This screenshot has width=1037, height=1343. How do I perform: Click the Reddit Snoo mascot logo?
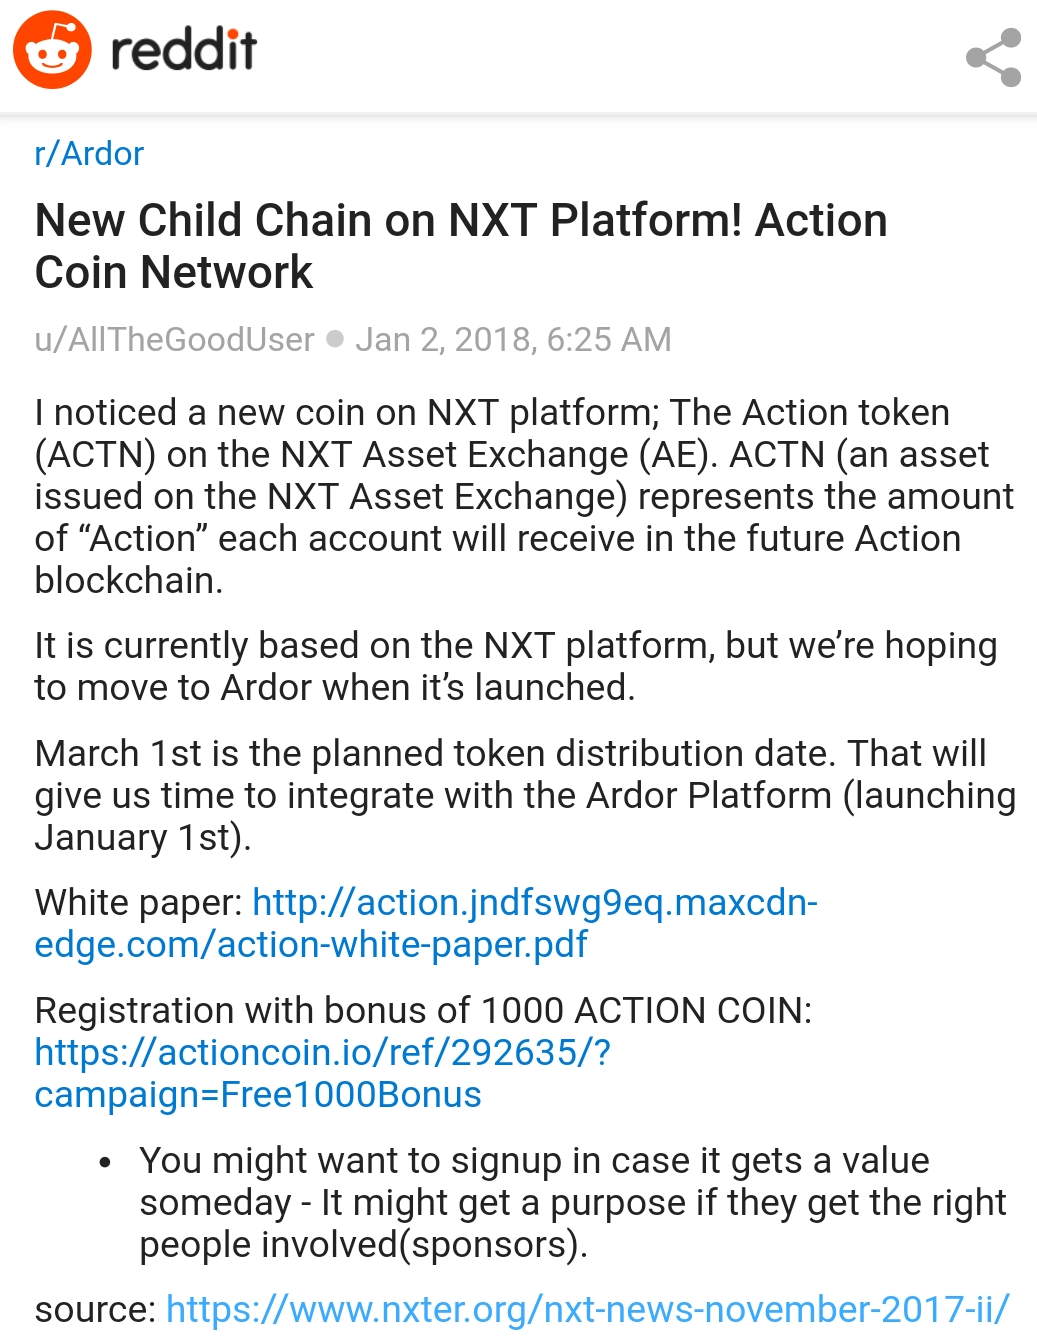point(52,51)
